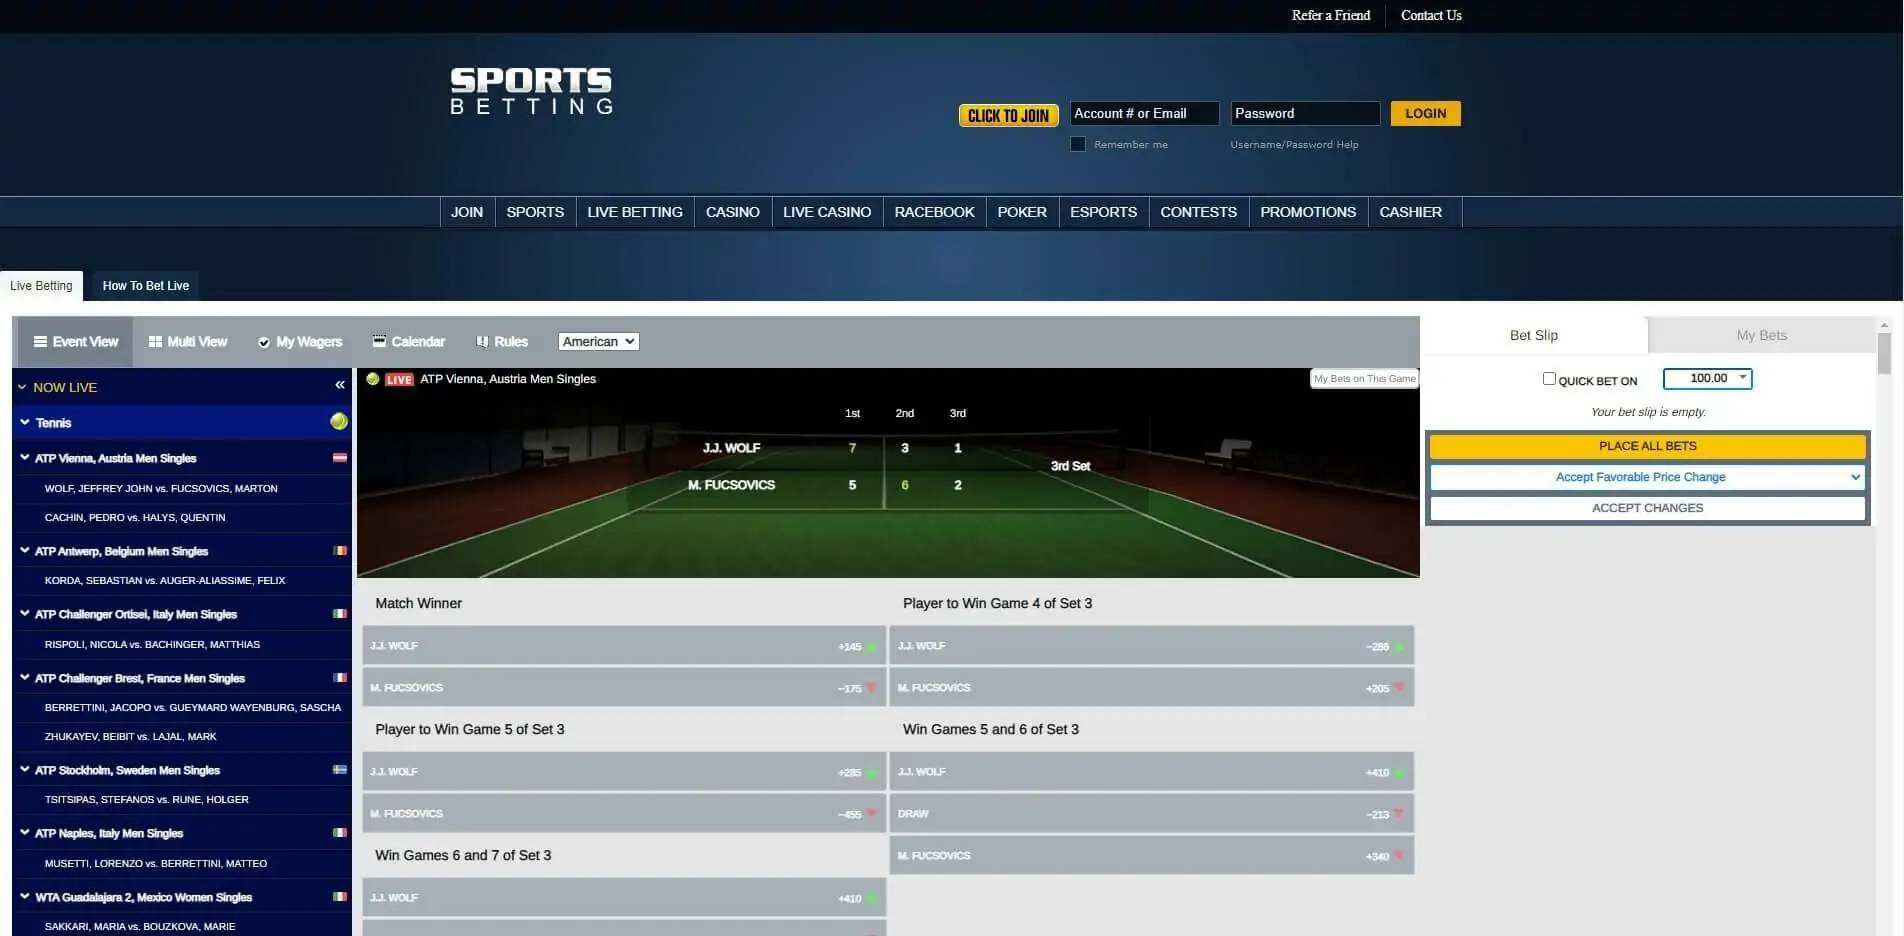This screenshot has height=936, width=1904.
Task: Click the Calendar icon in toolbar
Action: (379, 341)
